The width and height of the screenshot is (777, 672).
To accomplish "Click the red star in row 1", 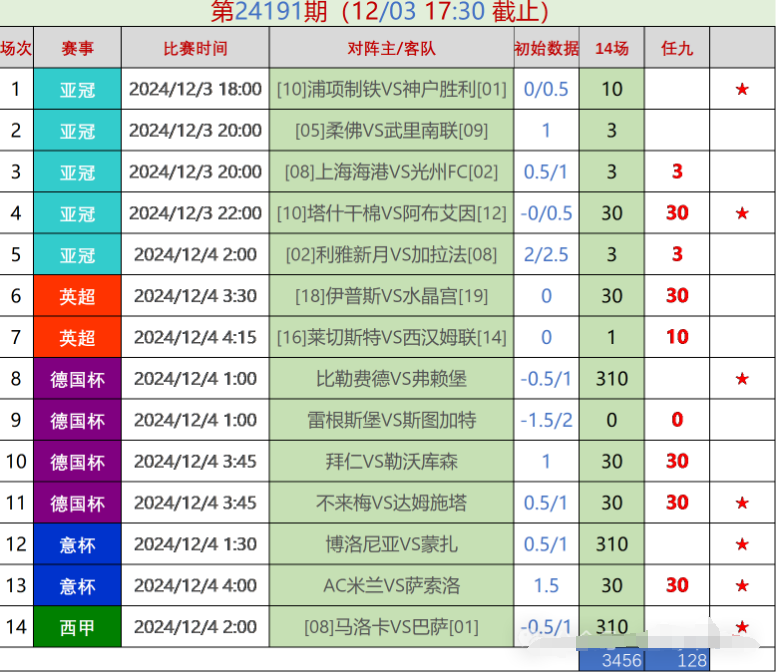I will [x=742, y=90].
